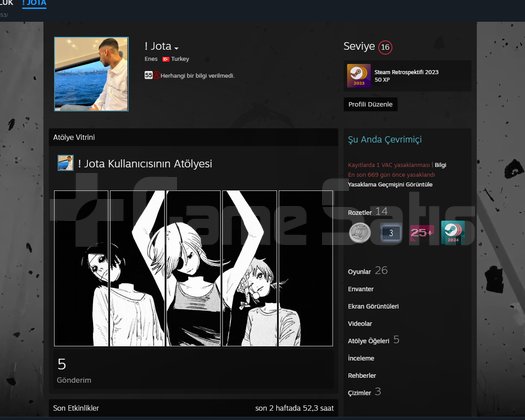
Task: Switch to the ! JOTA tab
Action: click(34, 4)
